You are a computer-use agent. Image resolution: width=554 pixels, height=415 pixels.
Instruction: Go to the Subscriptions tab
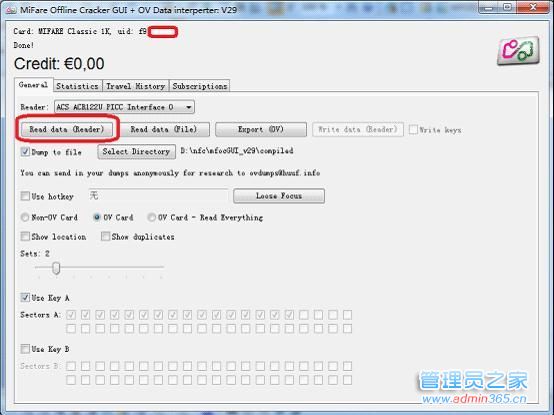pos(200,86)
